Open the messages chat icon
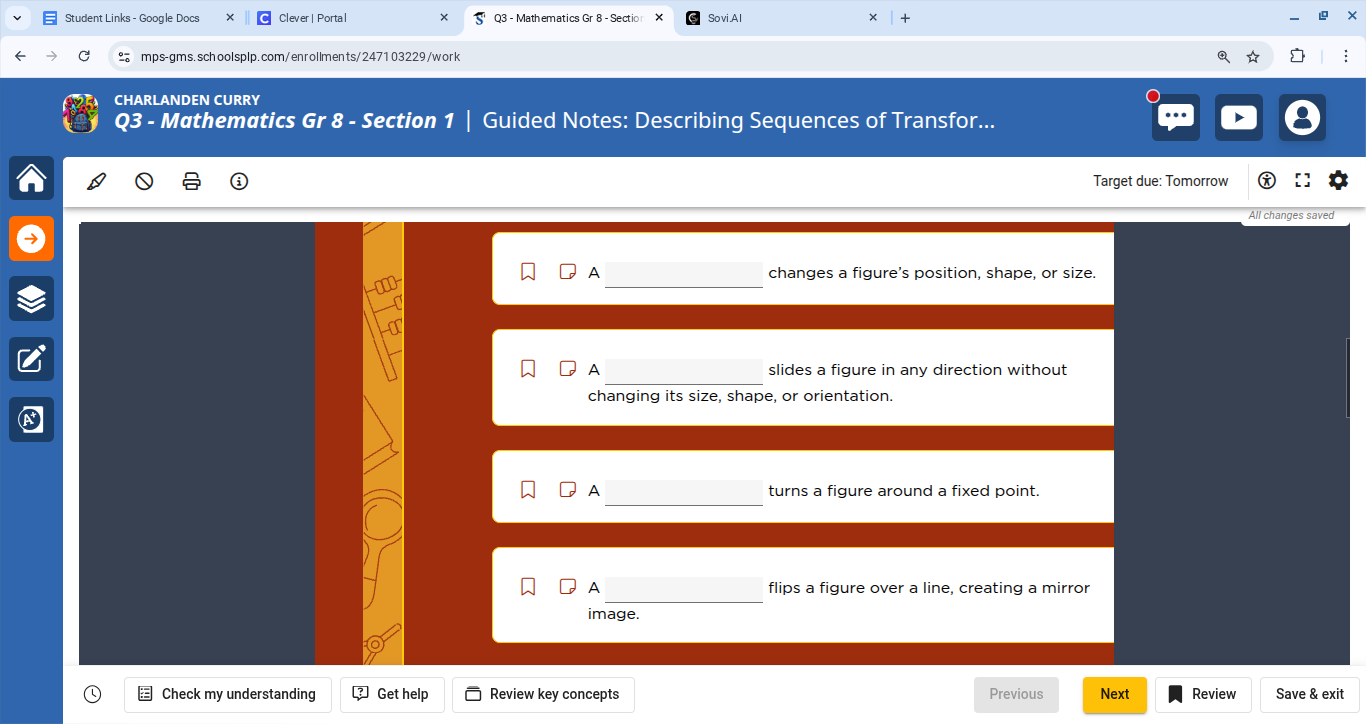The image size is (1366, 724). 1175,117
